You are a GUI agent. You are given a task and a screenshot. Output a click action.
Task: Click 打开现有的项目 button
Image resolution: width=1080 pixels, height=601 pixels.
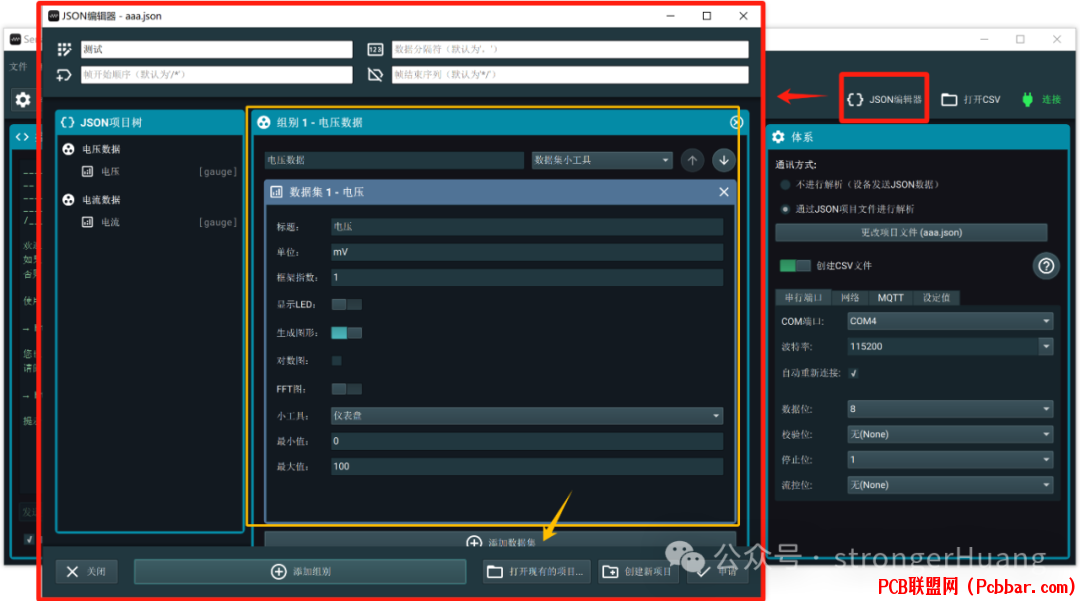tap(536, 571)
